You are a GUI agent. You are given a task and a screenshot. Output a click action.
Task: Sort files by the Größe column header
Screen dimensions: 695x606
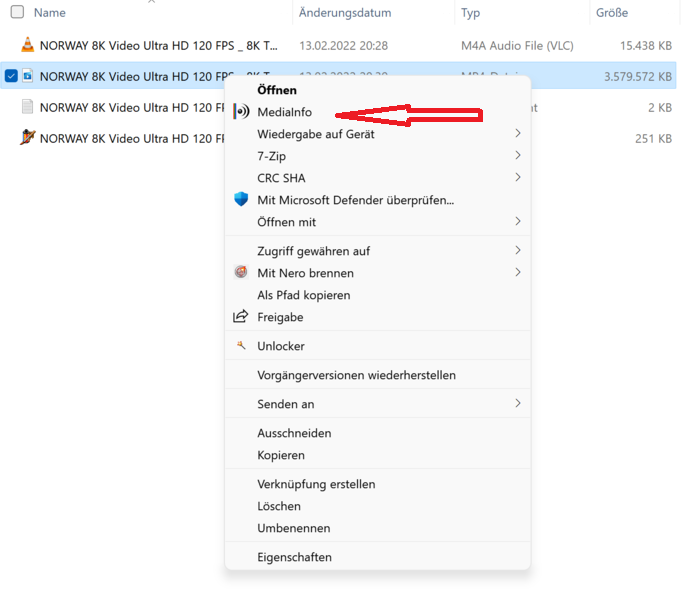tap(612, 13)
